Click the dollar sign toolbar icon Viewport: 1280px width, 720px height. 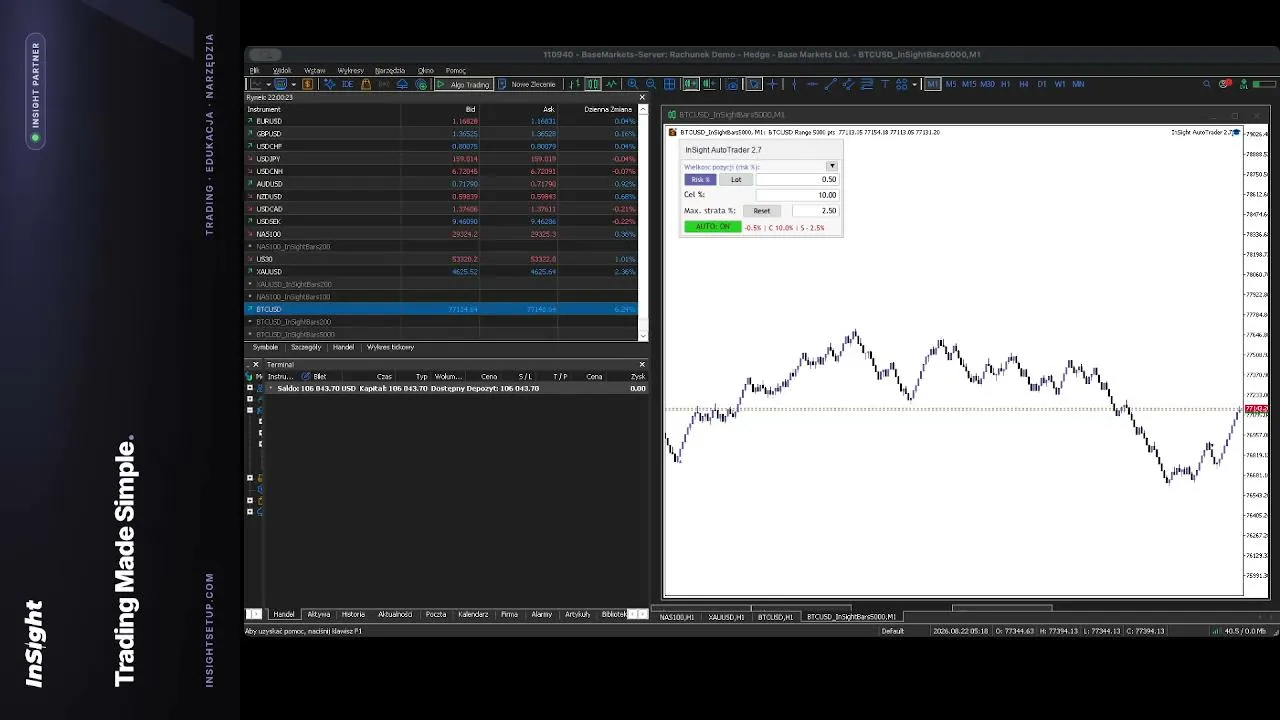307,84
